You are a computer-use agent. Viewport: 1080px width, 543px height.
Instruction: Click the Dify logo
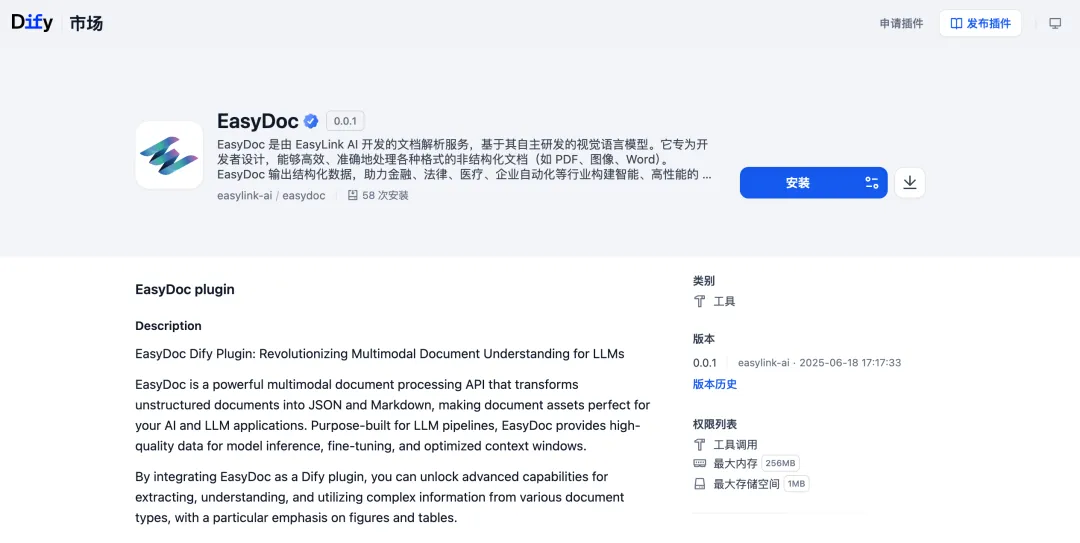(x=32, y=23)
